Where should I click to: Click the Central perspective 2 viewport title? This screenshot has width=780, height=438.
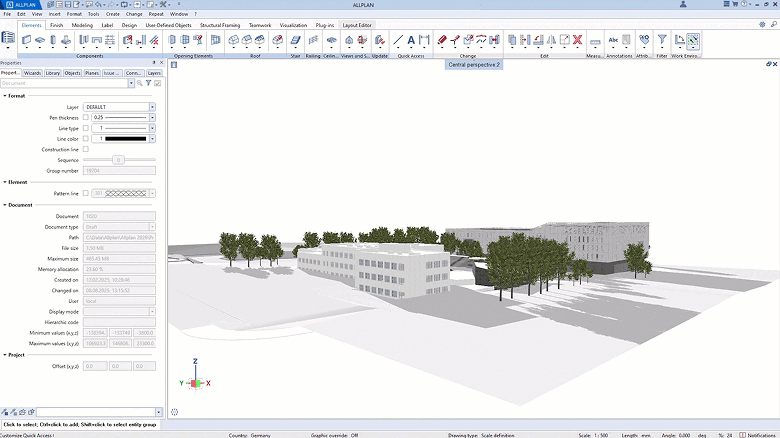[x=474, y=64]
